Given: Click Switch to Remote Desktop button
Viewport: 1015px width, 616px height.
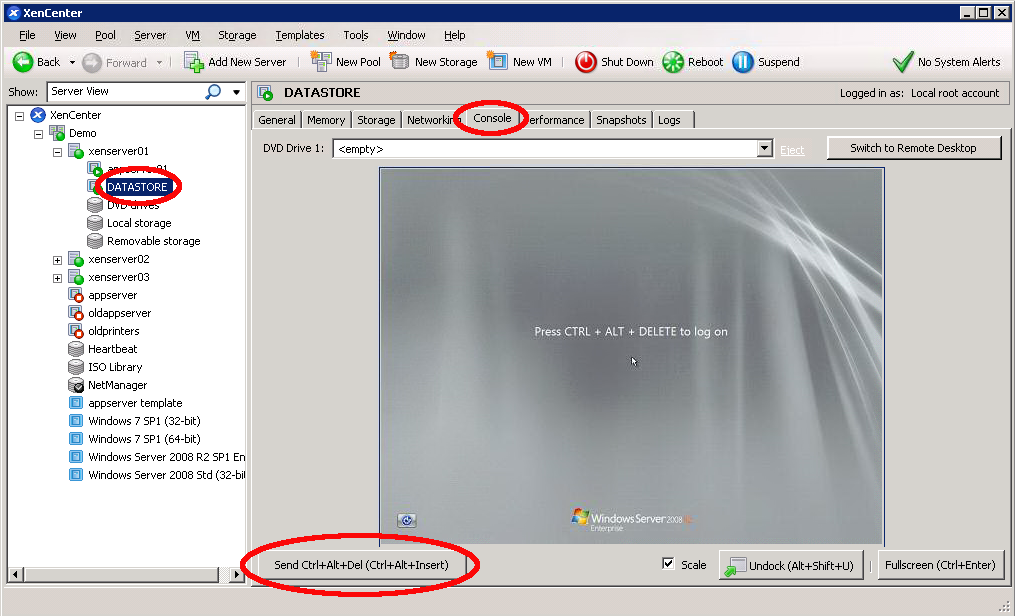Looking at the screenshot, I should 913,148.
